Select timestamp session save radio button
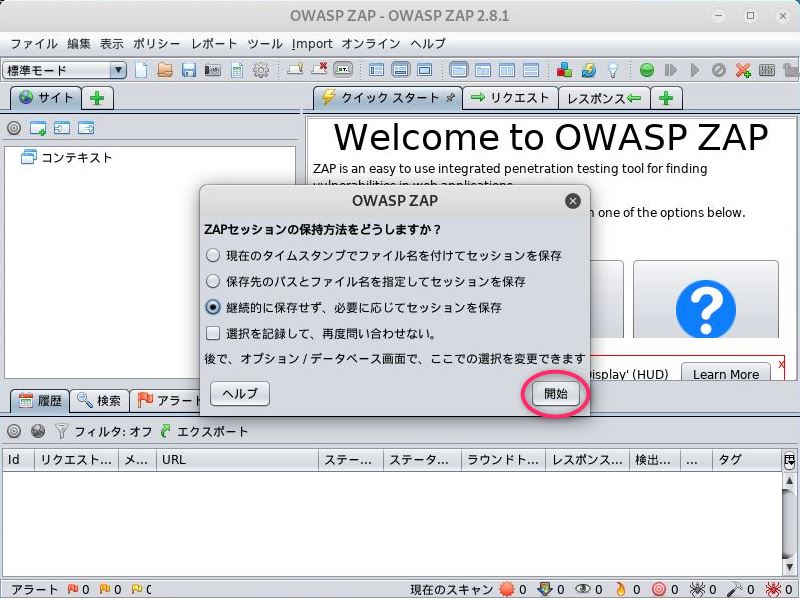Viewport: 800px width, 599px height. (x=213, y=255)
